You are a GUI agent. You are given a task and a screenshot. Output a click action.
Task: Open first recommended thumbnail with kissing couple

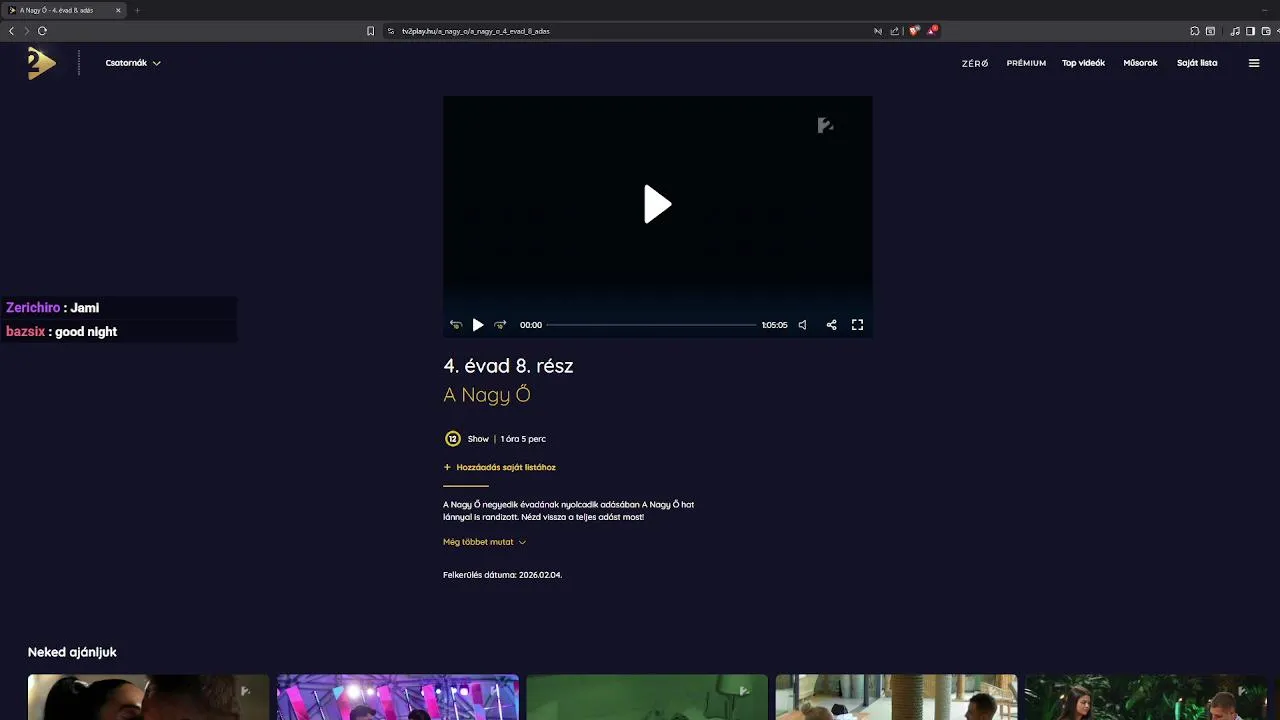point(148,697)
